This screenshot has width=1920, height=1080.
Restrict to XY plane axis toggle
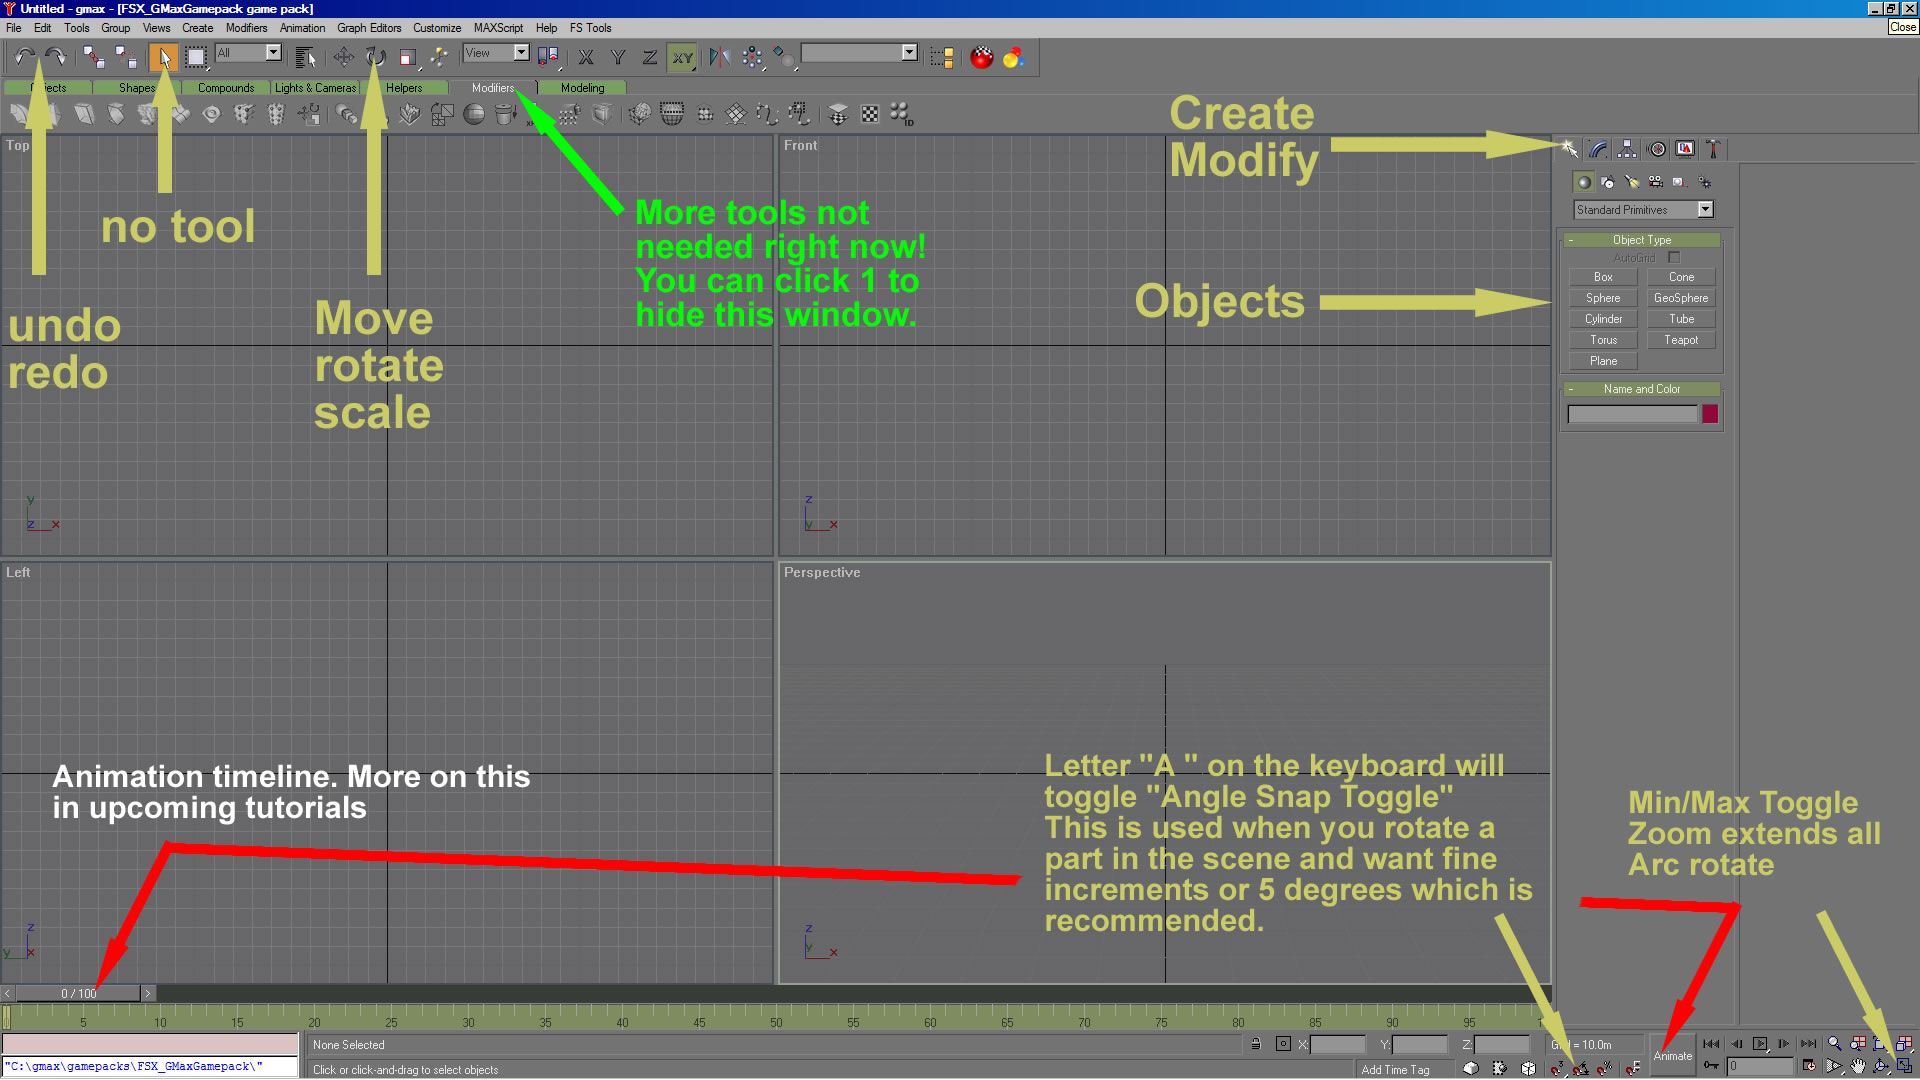click(682, 57)
